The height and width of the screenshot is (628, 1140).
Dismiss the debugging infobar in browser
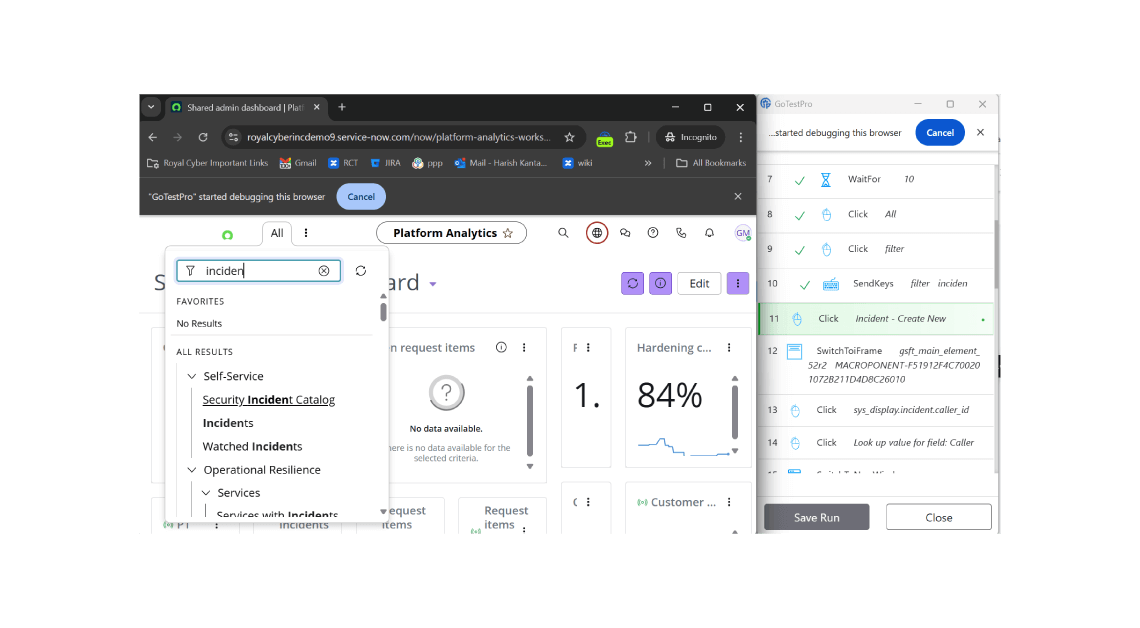tap(738, 196)
